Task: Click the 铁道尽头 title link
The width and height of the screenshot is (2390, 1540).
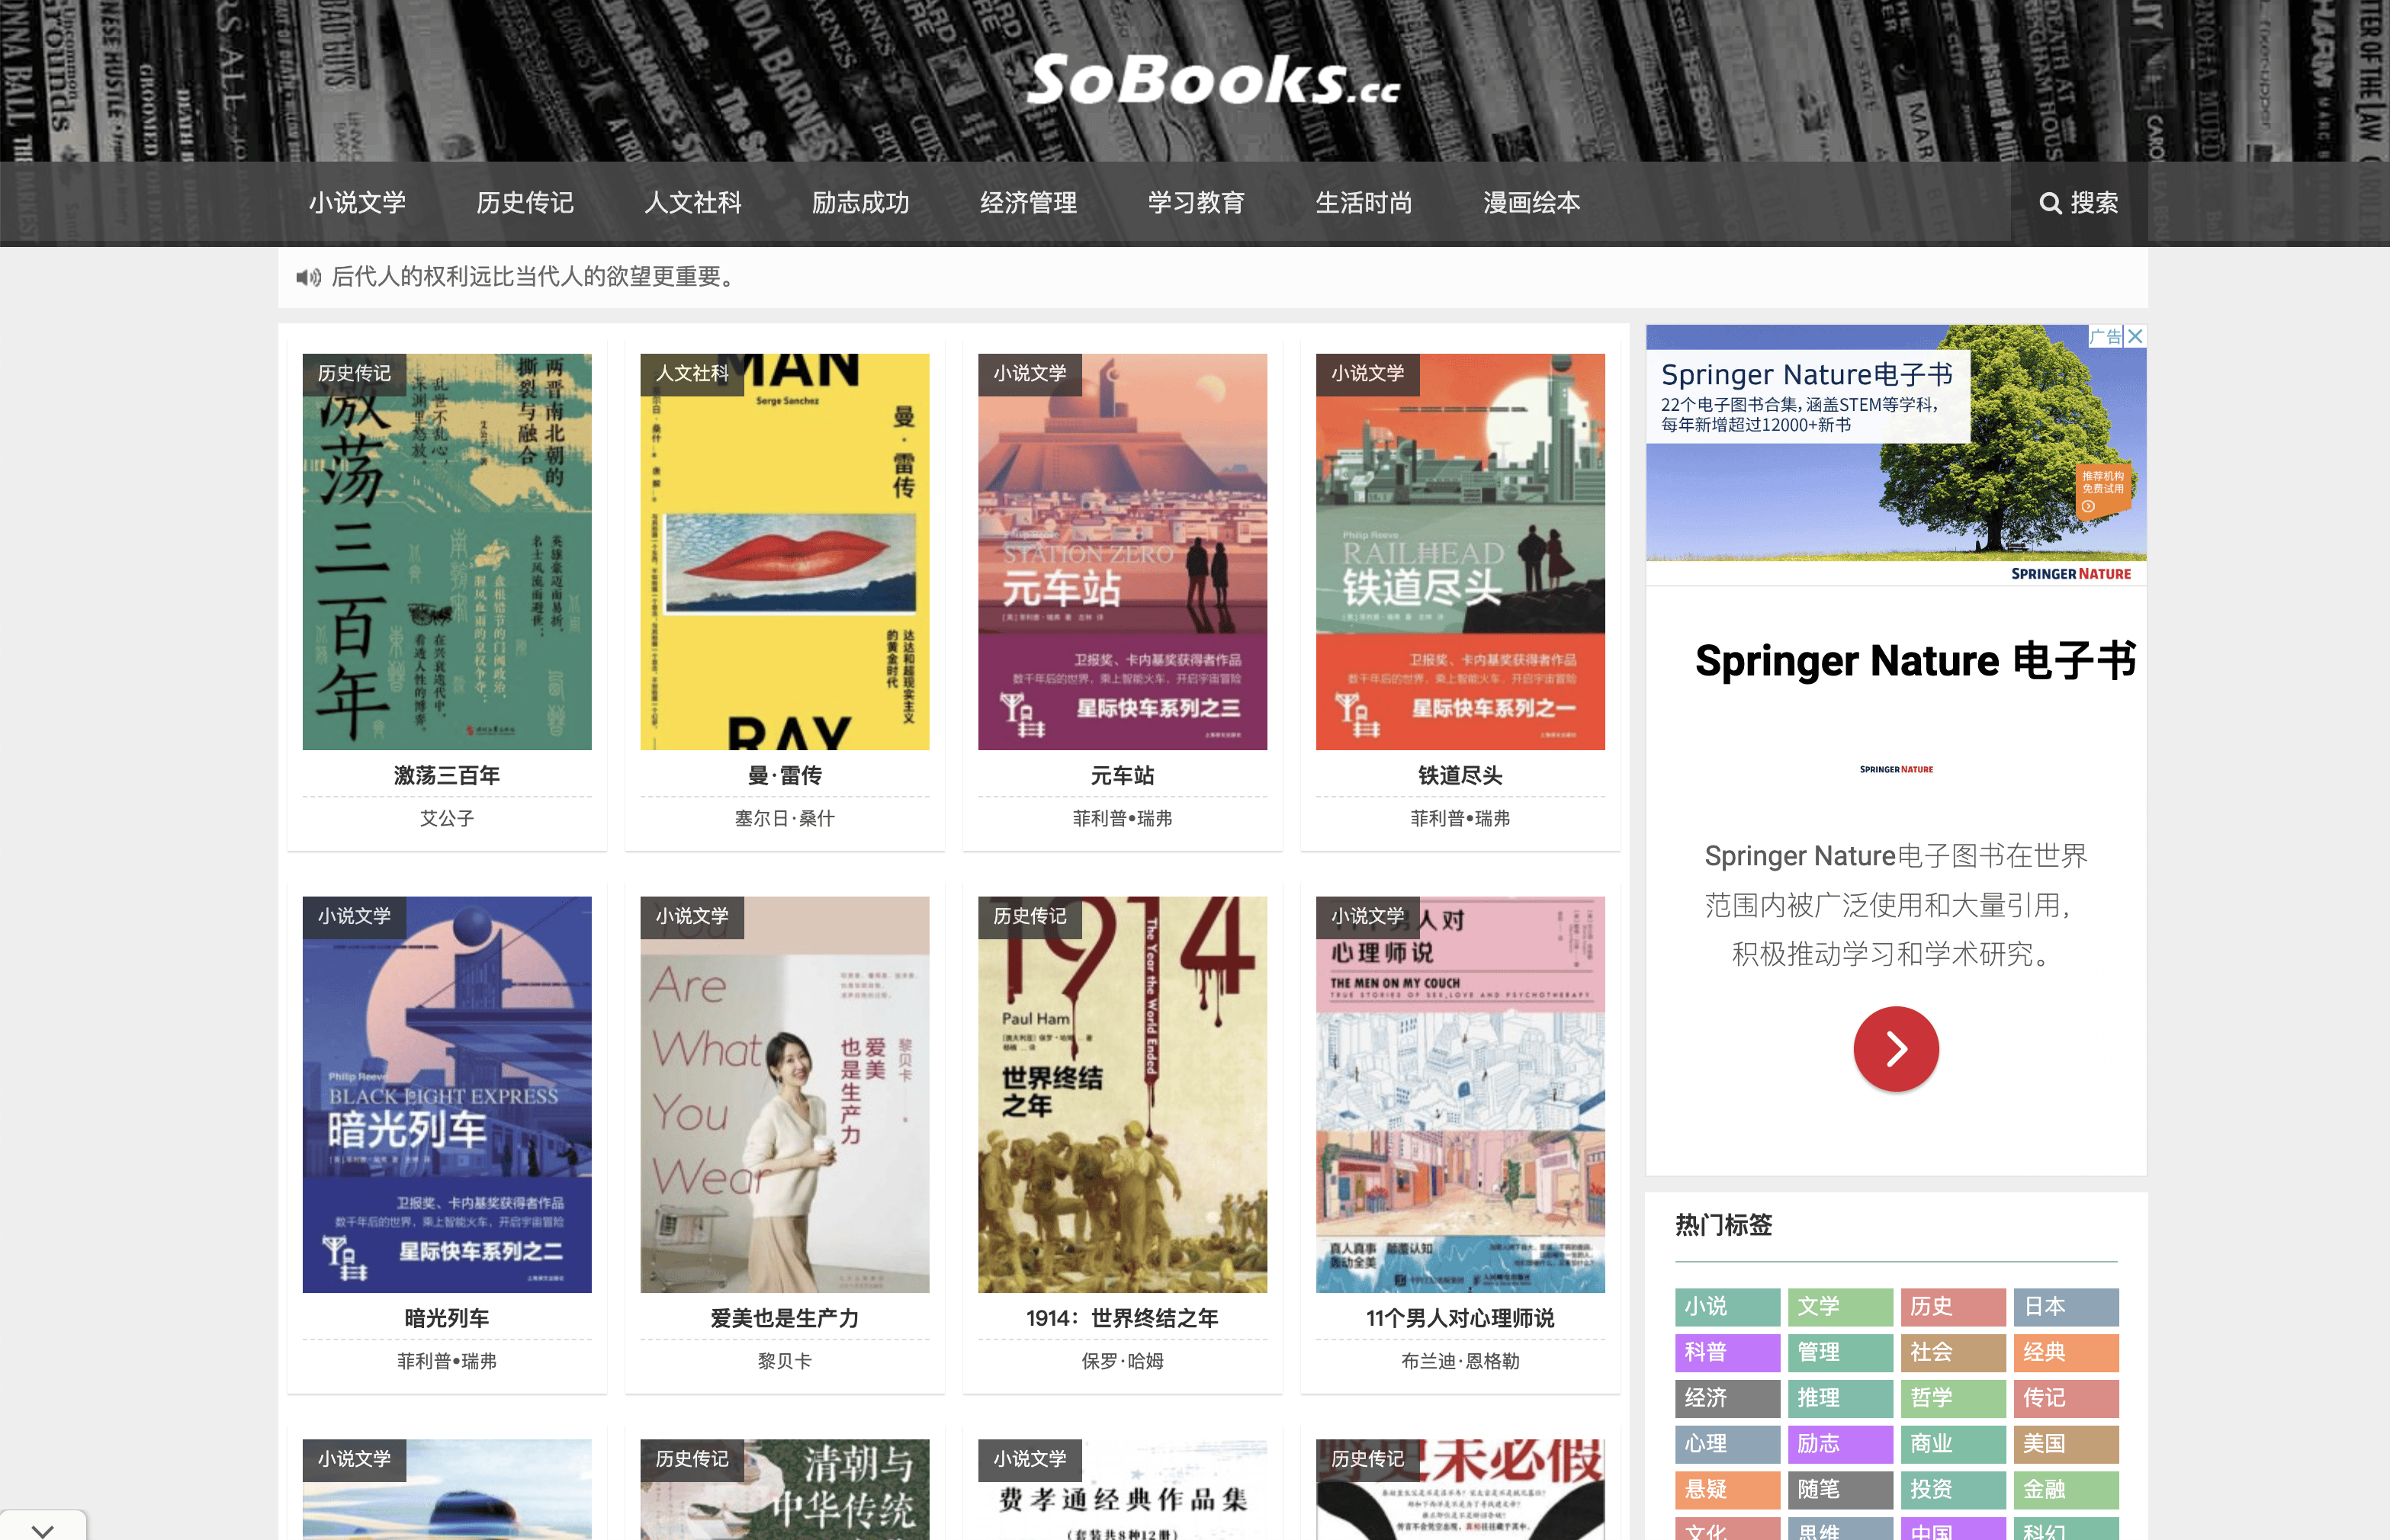Action: coord(1460,775)
